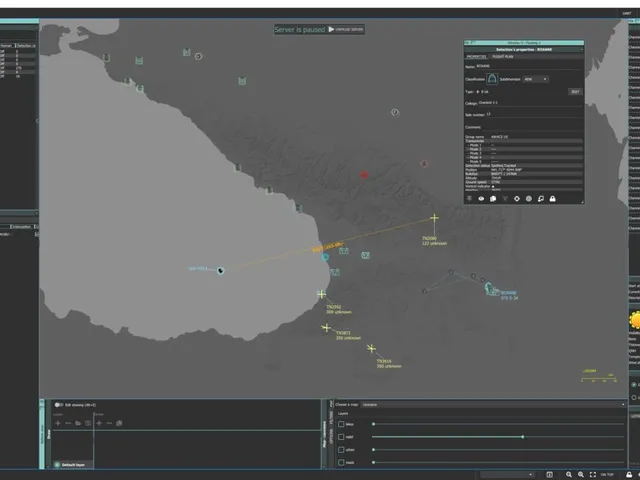The height and width of the screenshot is (480, 640).
Task: Open the Draw vertical side tab
Action: point(49,434)
